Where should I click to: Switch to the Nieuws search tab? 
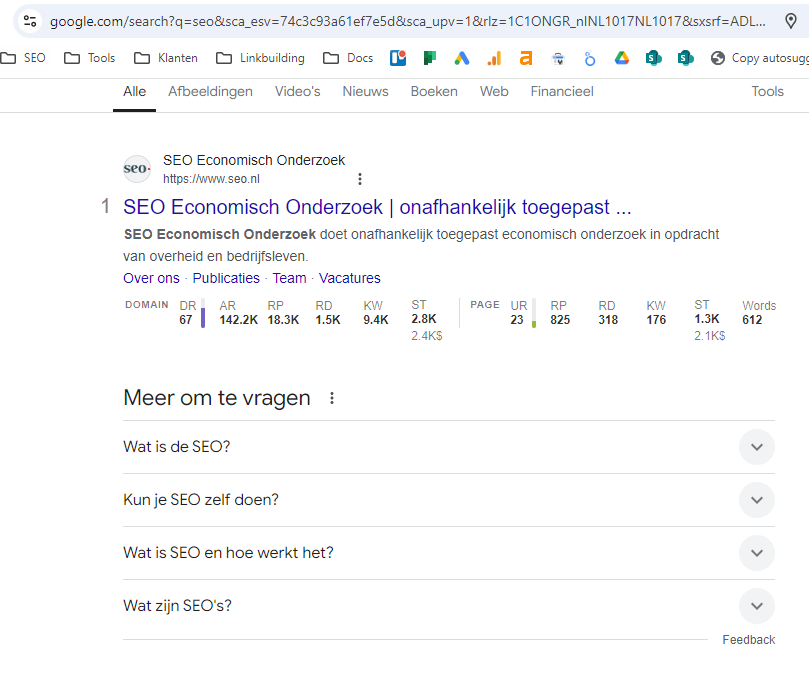point(365,92)
